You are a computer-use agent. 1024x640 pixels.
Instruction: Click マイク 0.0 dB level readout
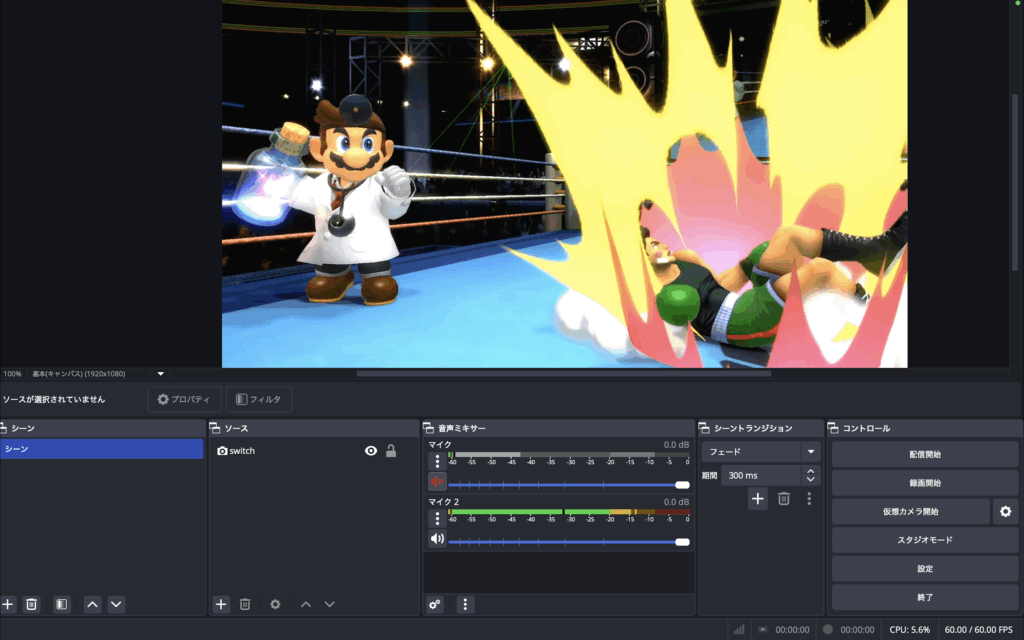click(676, 445)
